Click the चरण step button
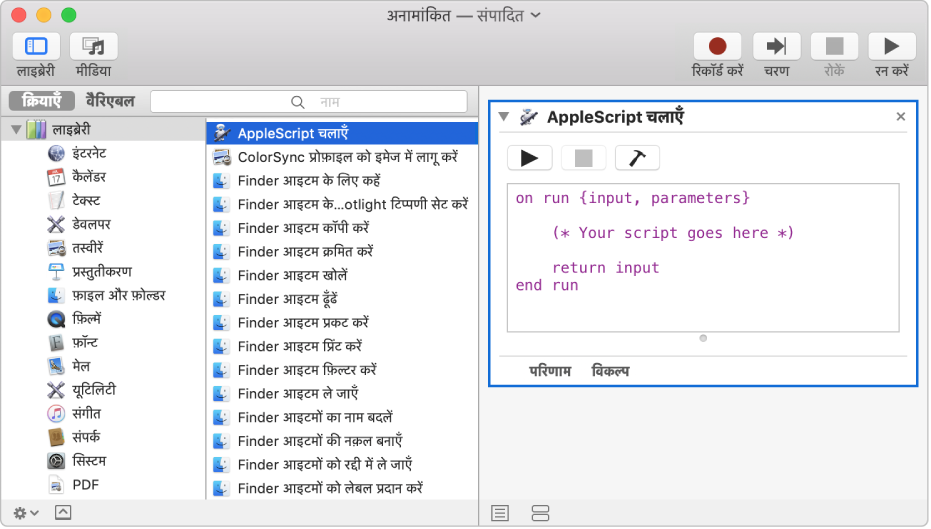931x529 pixels. [x=776, y=46]
